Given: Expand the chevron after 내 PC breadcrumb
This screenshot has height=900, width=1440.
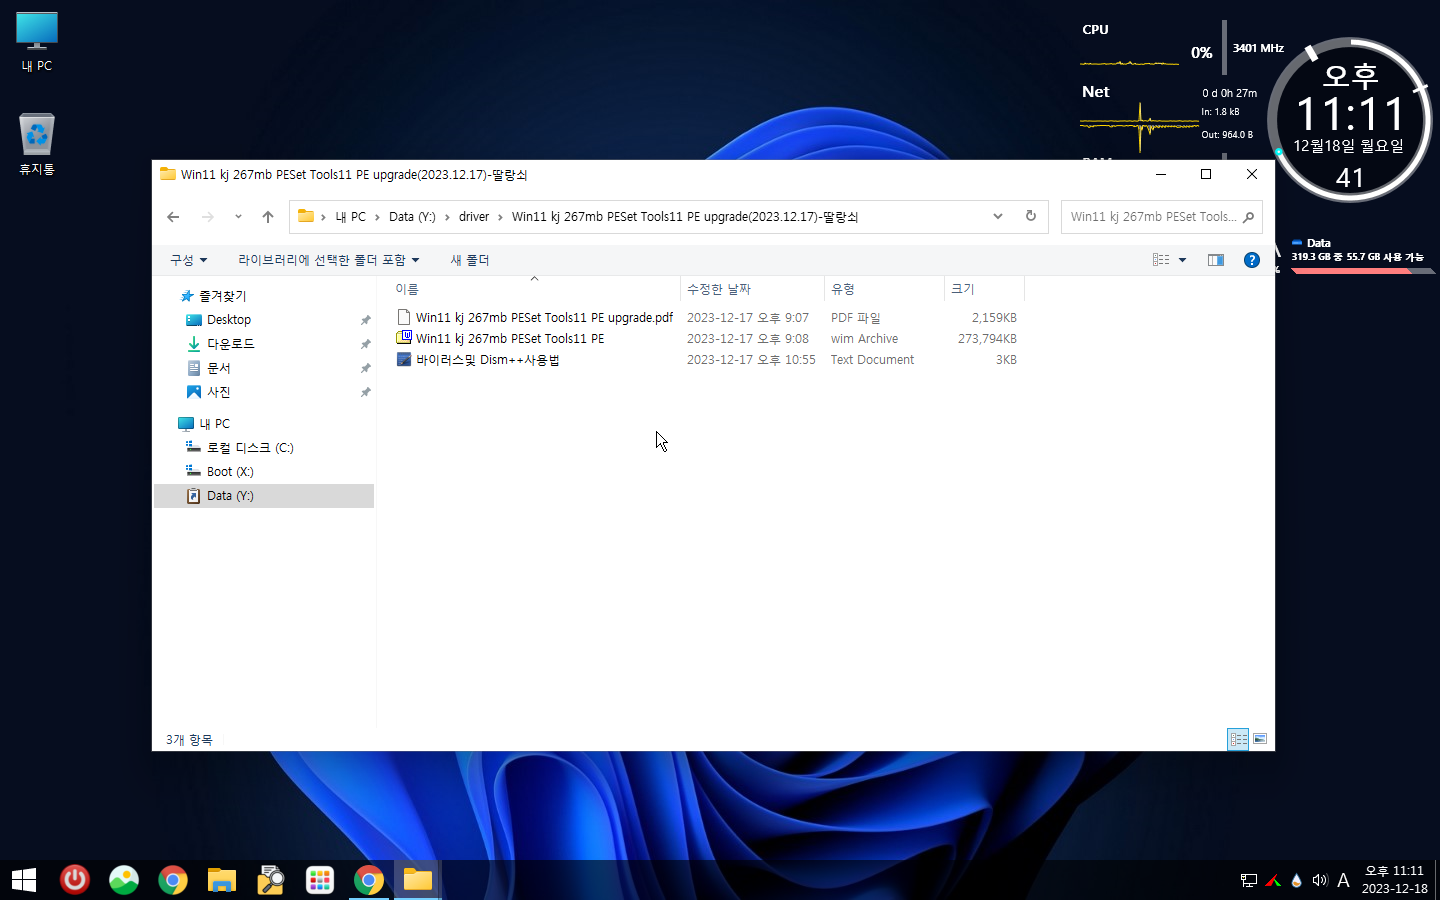Looking at the screenshot, I should click(377, 217).
